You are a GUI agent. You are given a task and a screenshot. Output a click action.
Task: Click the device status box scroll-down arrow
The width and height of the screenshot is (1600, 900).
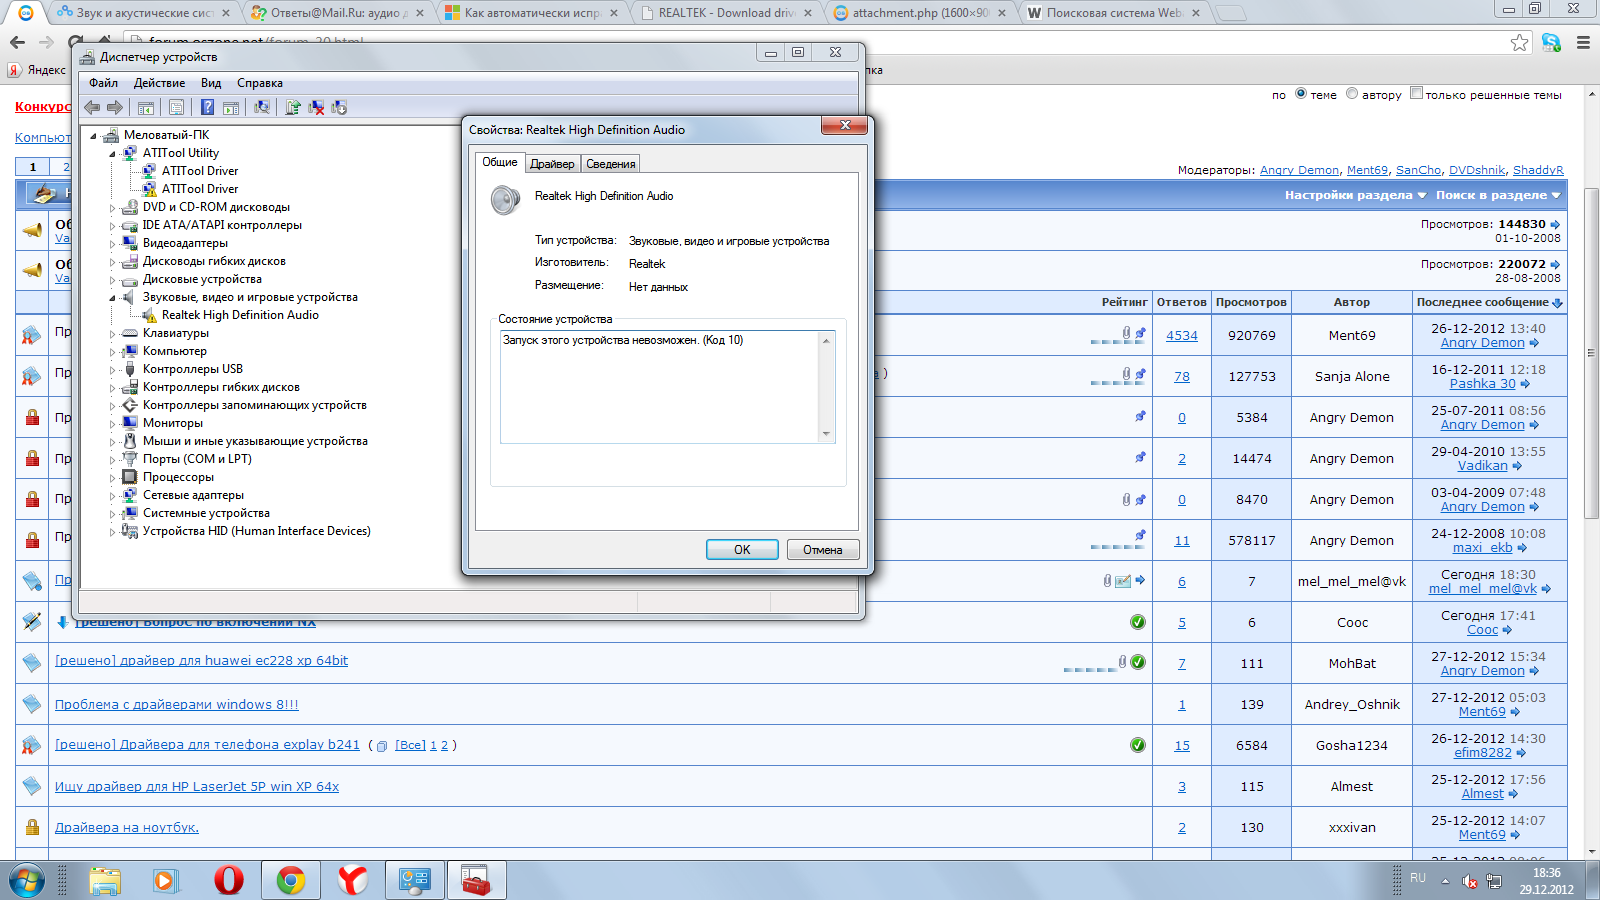point(826,434)
